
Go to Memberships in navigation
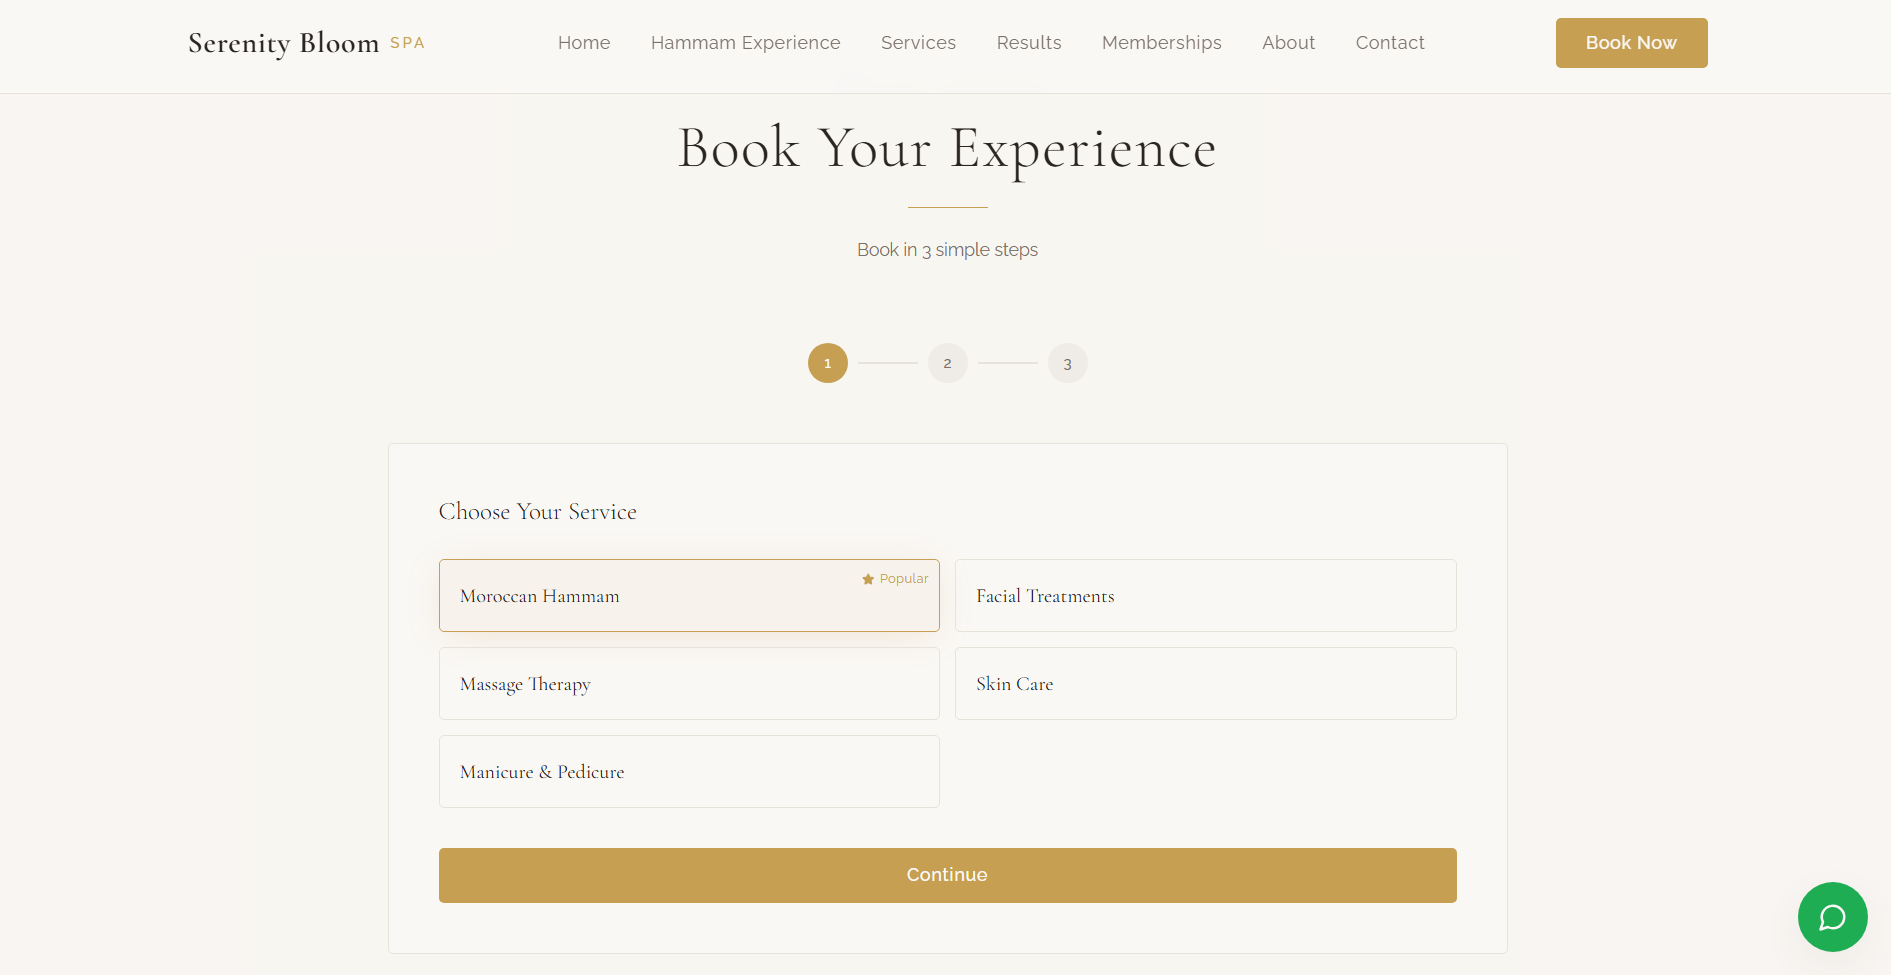pyautogui.click(x=1161, y=43)
